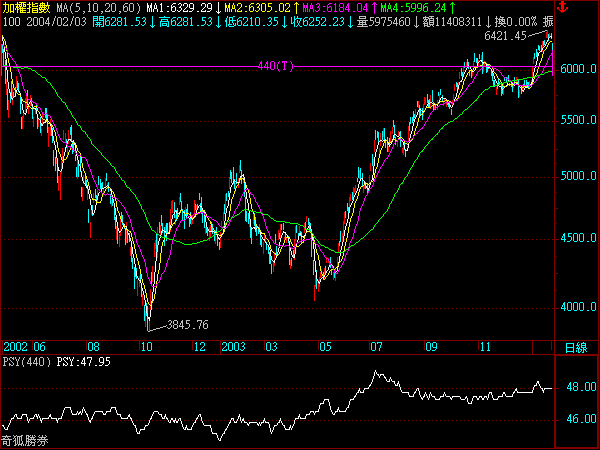This screenshot has width=600, height=450.
Task: Select the MA1:6329.29 moving average value
Action: (x=179, y=8)
